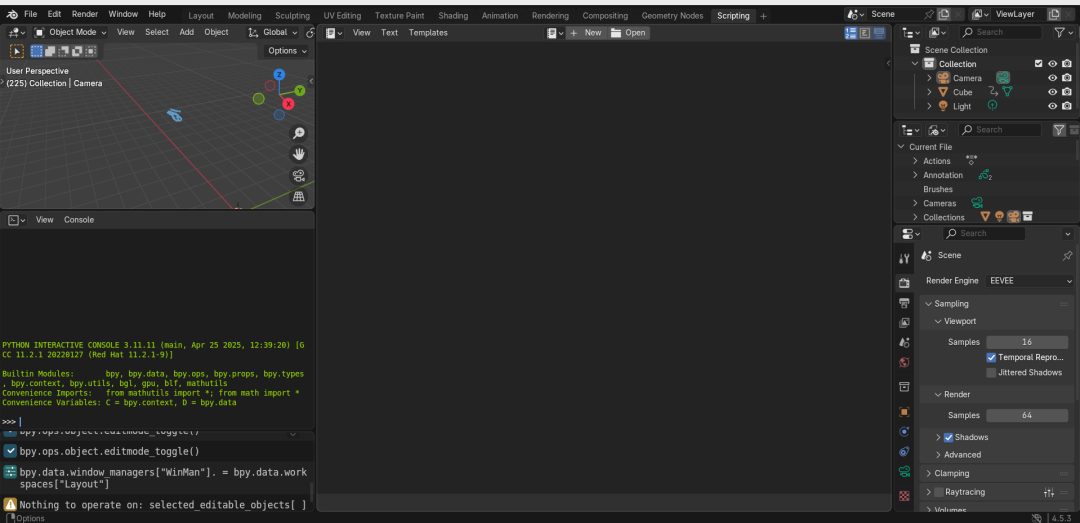
Task: Open the Output properties tab
Action: point(904,302)
